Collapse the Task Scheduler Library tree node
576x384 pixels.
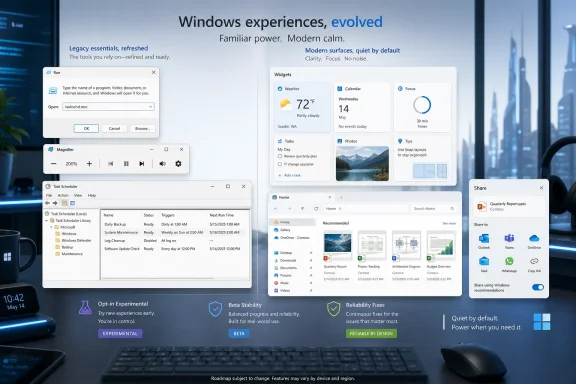47,220
